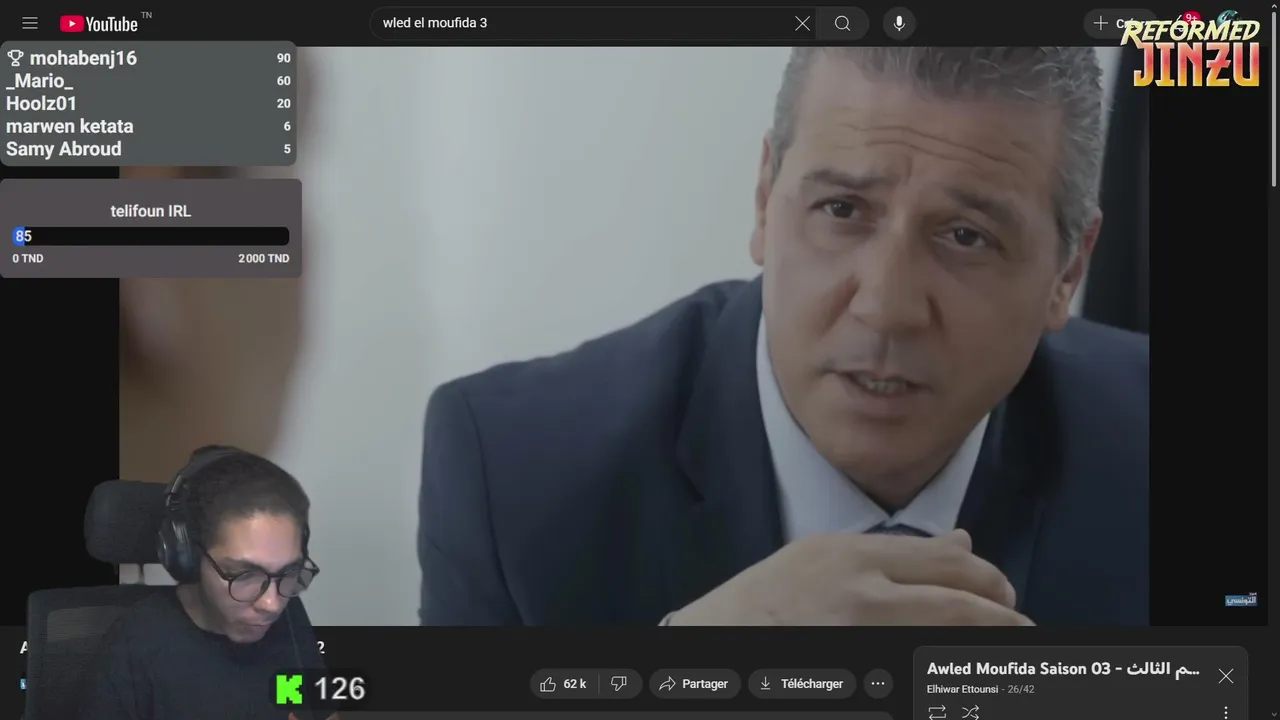Screen dimensions: 1280x720
Task: Open playlist options three-dot menu
Action: (1226, 712)
